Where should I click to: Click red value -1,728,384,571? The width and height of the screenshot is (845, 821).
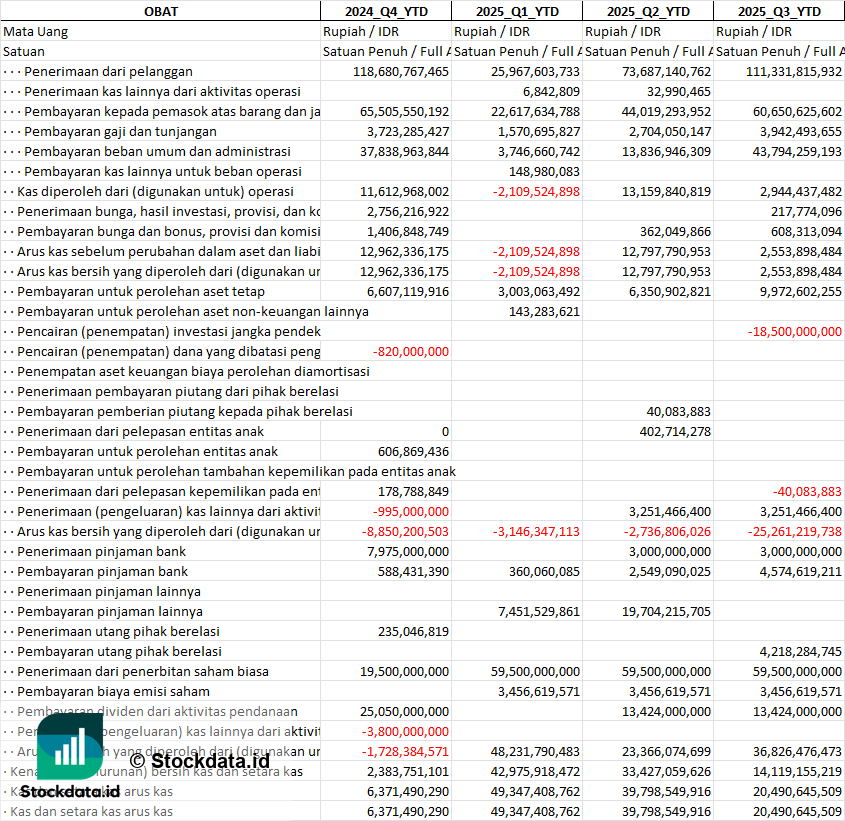[405, 750]
